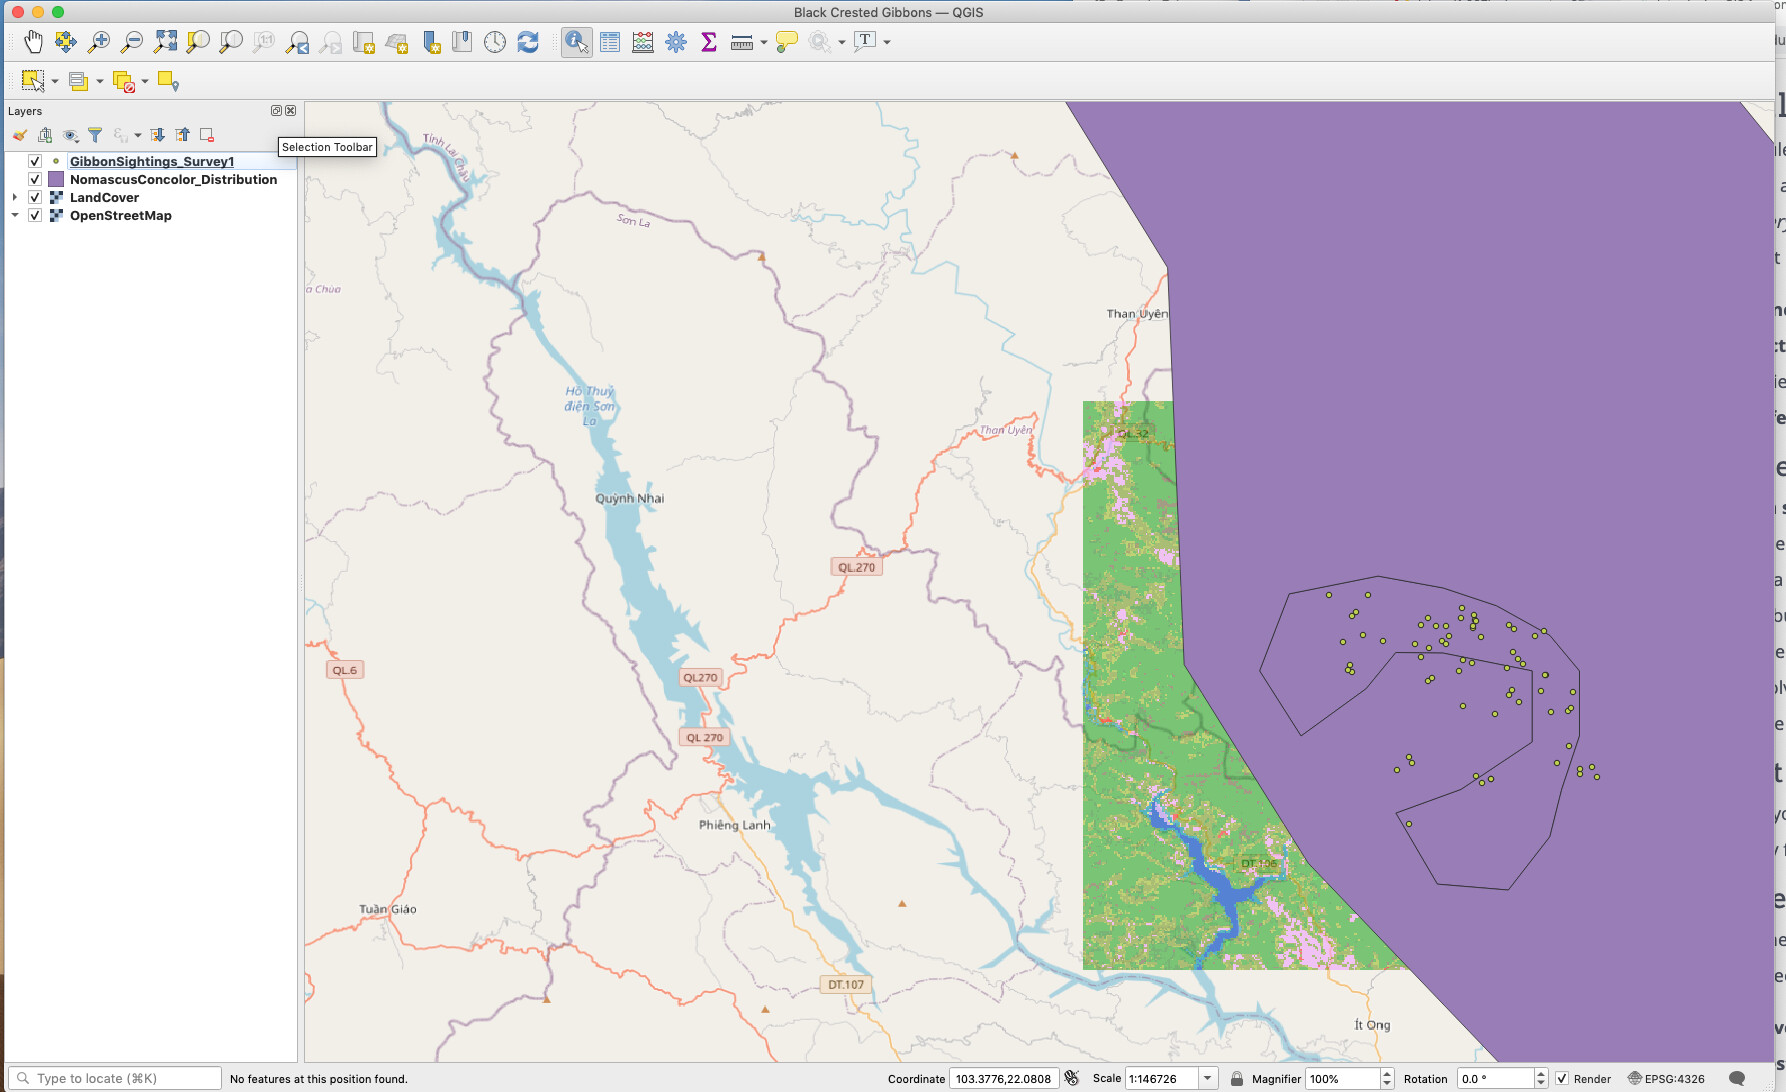The image size is (1786, 1092).
Task: Click the Type to locate search field
Action: click(114, 1078)
